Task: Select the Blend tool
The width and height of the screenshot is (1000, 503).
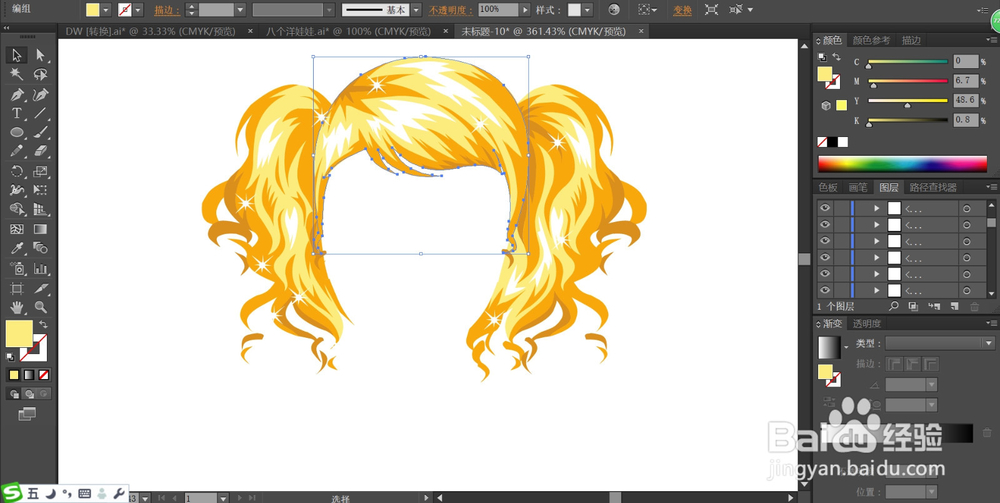Action: click(x=40, y=248)
